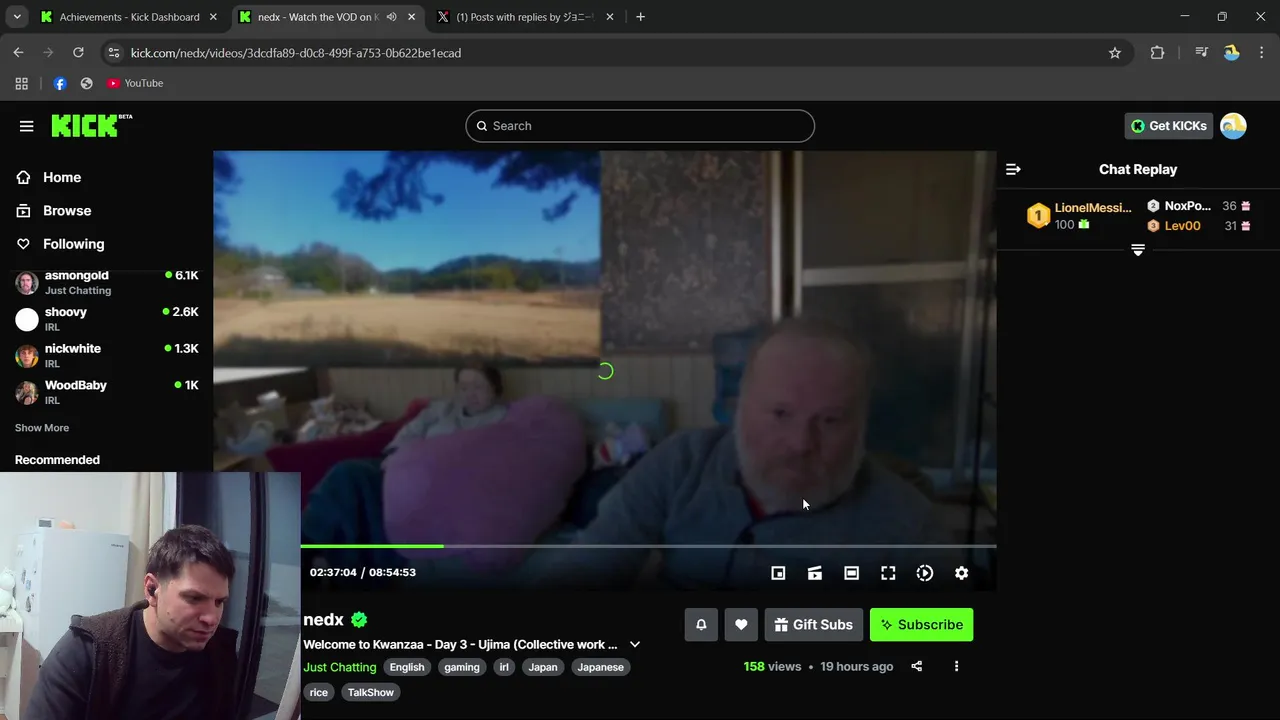Switch to the X Posts with replies tab
This screenshot has width=1280, height=720.
click(x=526, y=17)
